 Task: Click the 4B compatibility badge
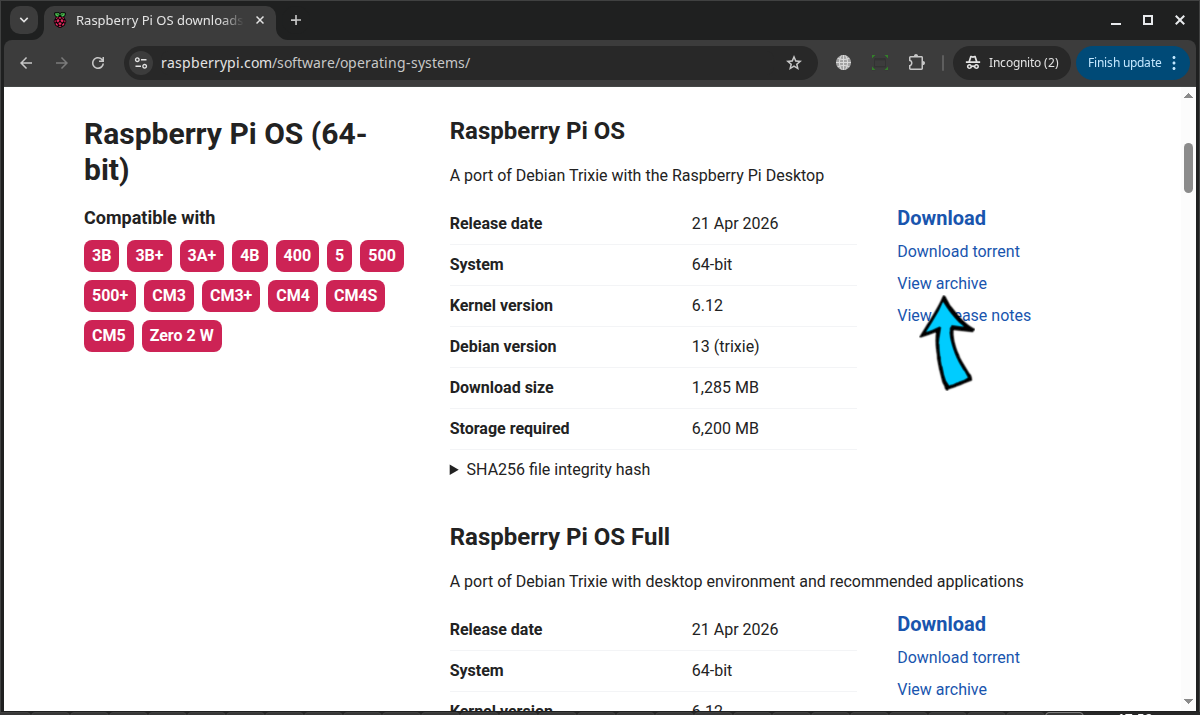click(x=250, y=255)
